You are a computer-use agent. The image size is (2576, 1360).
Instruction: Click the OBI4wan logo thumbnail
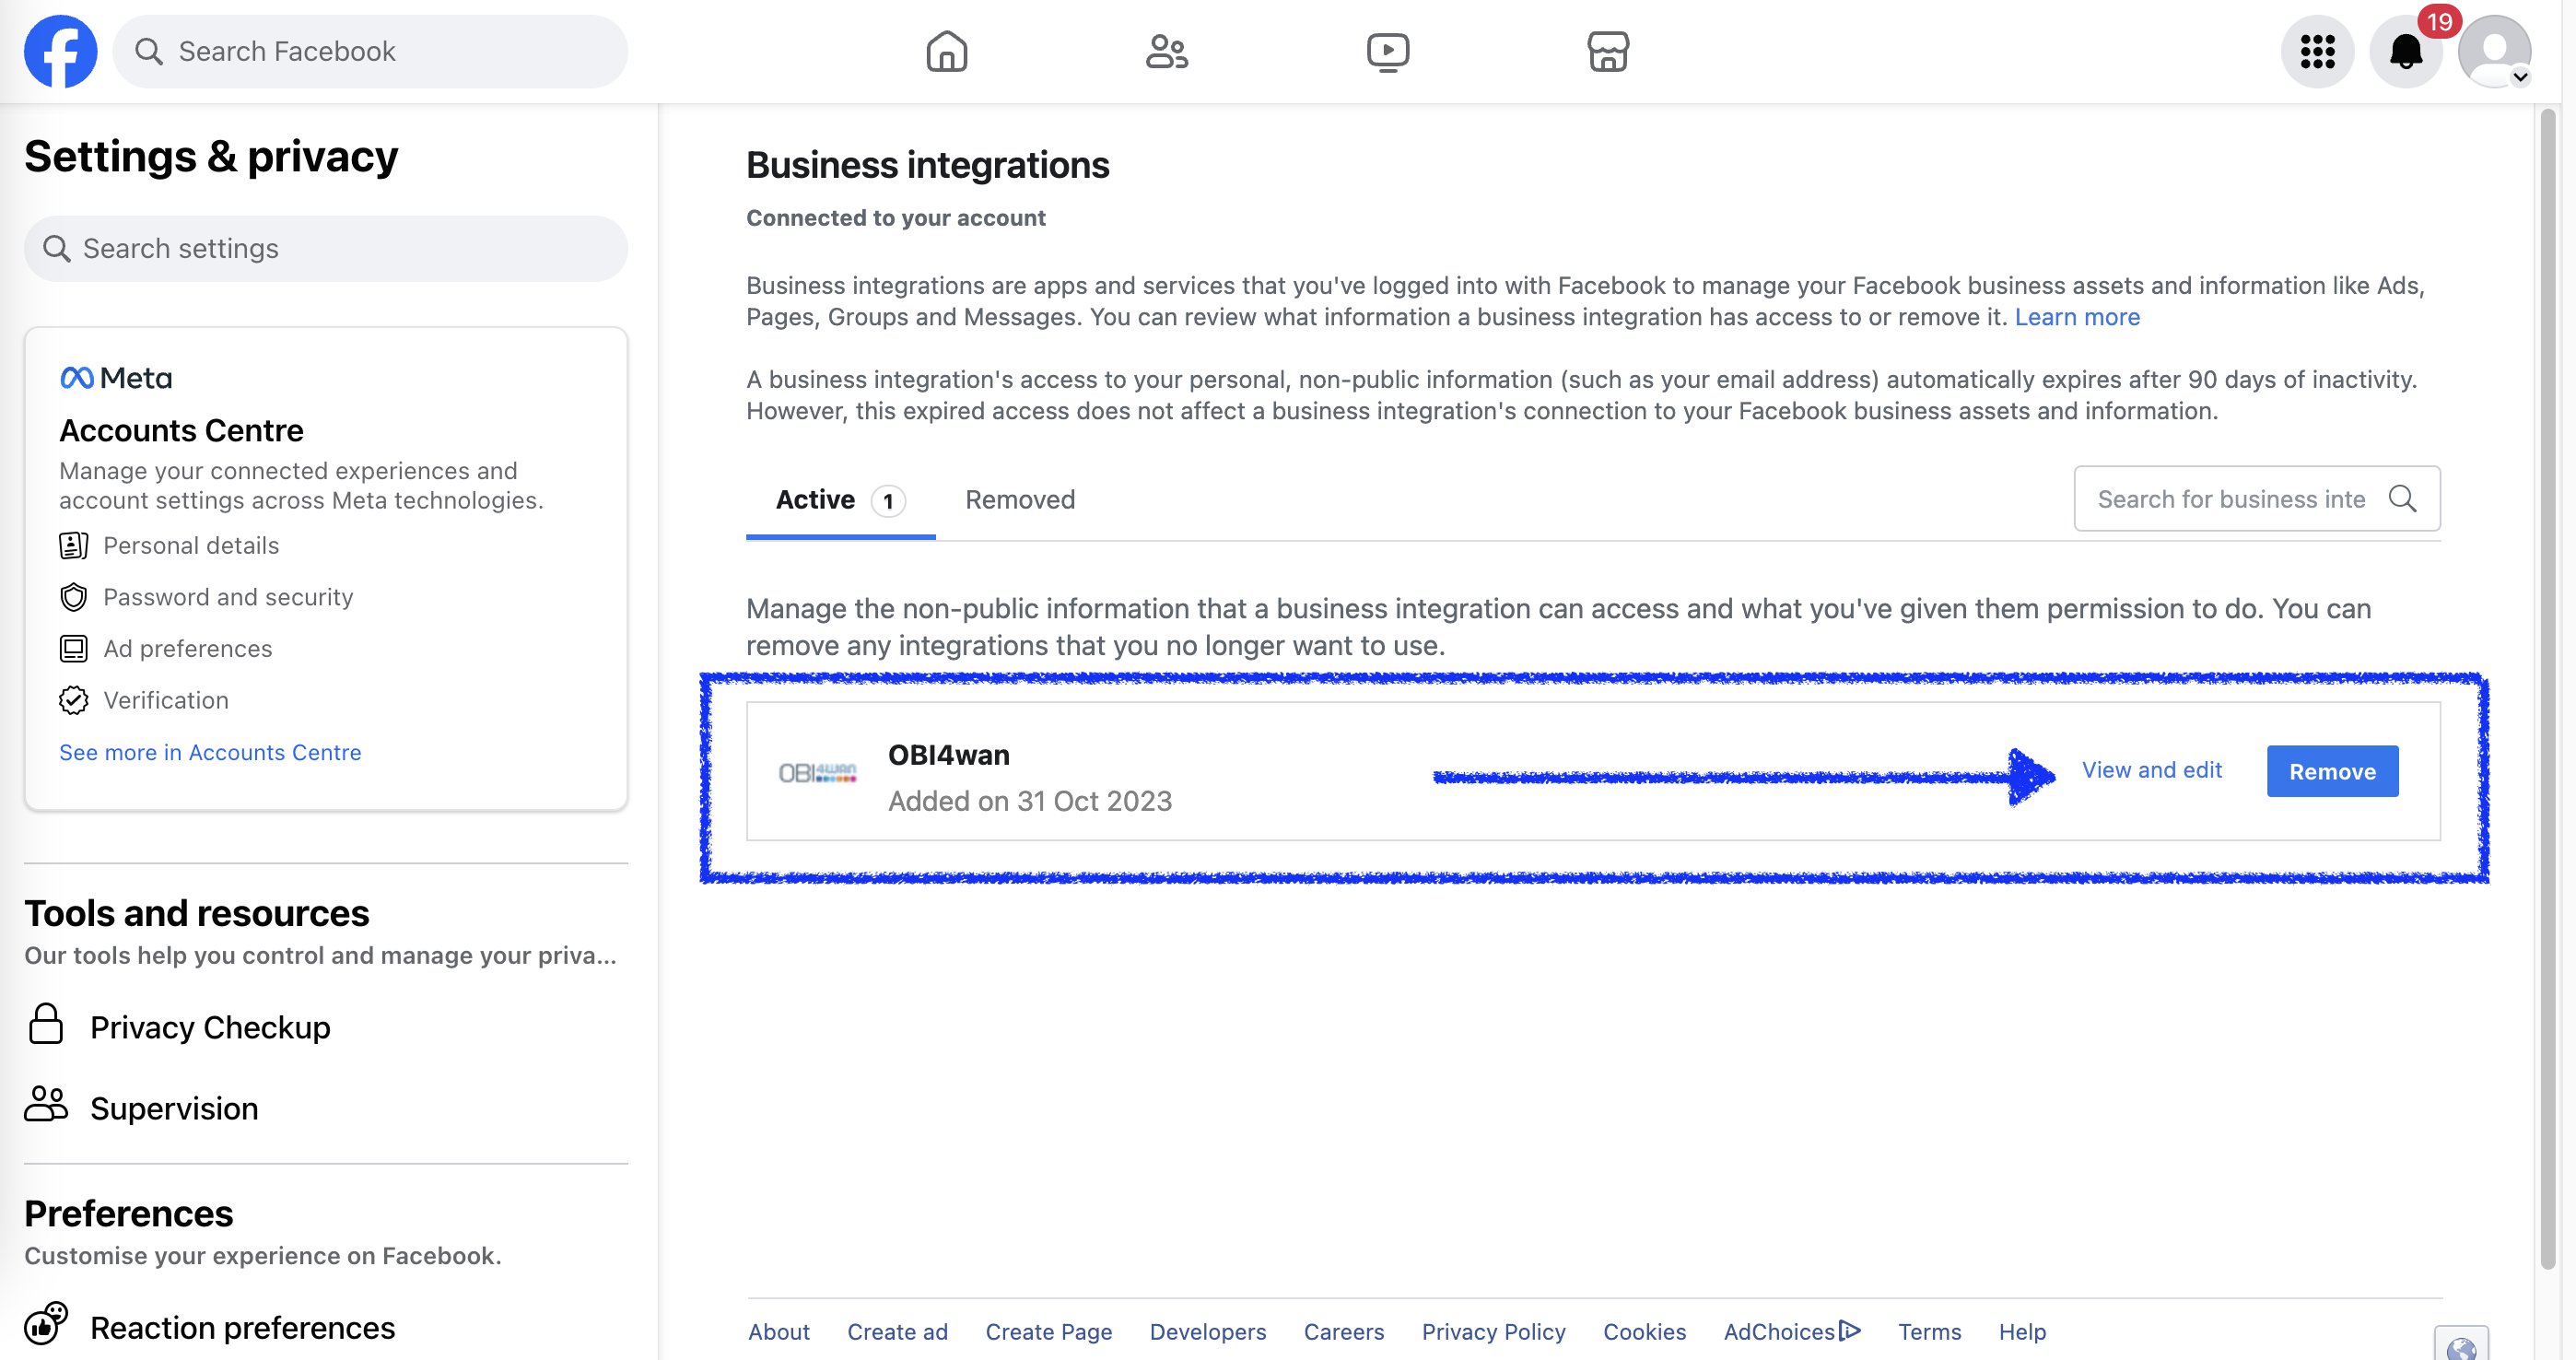click(817, 772)
